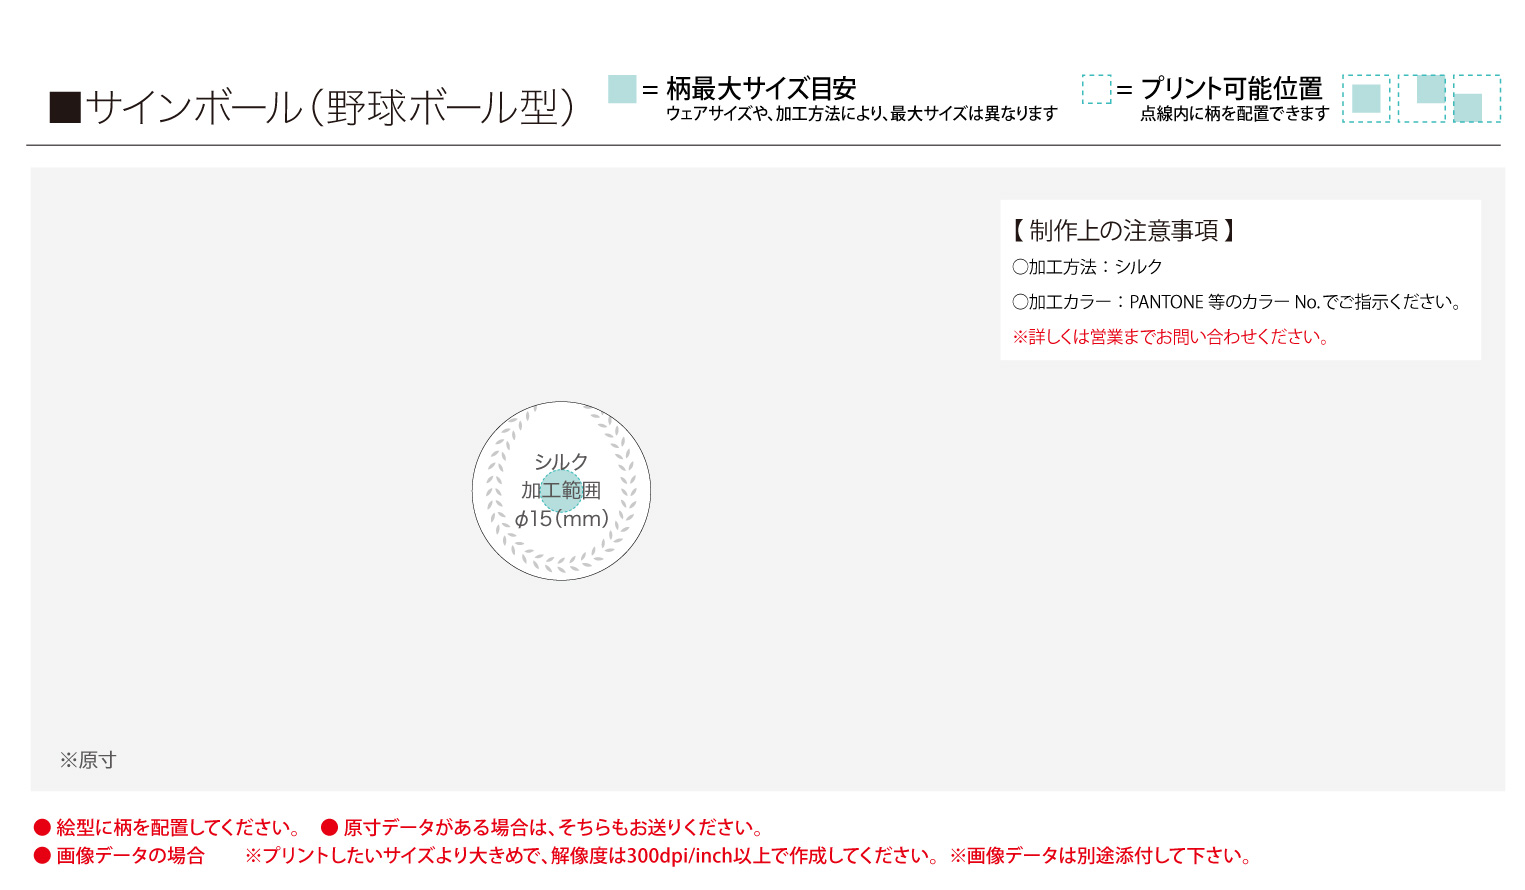Click the サインボール(野球ボール型) title text
The width and height of the screenshot is (1525, 890).
point(330,107)
